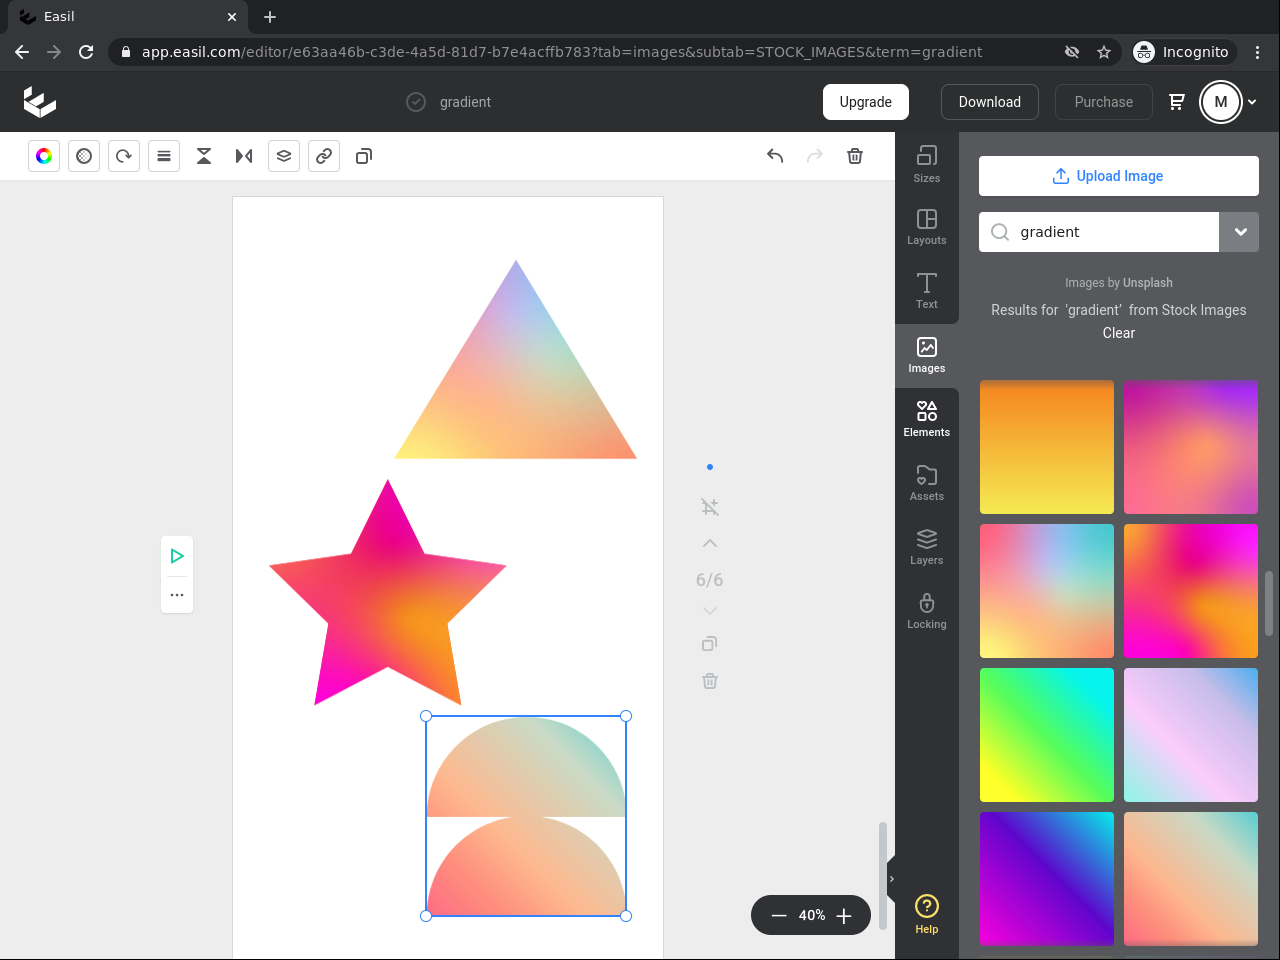Open the account menu chevron
This screenshot has height=960, width=1280.
click(x=1252, y=102)
